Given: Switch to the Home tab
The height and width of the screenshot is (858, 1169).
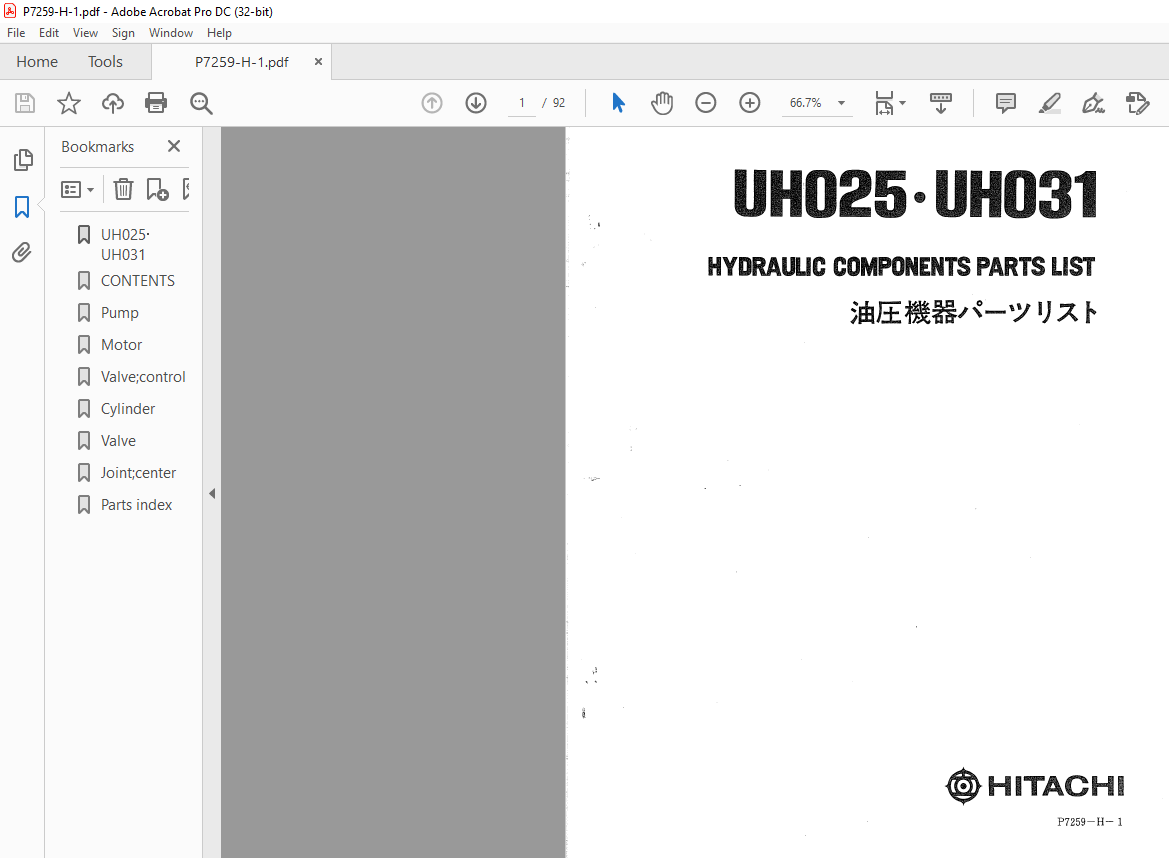Looking at the screenshot, I should (x=37, y=62).
